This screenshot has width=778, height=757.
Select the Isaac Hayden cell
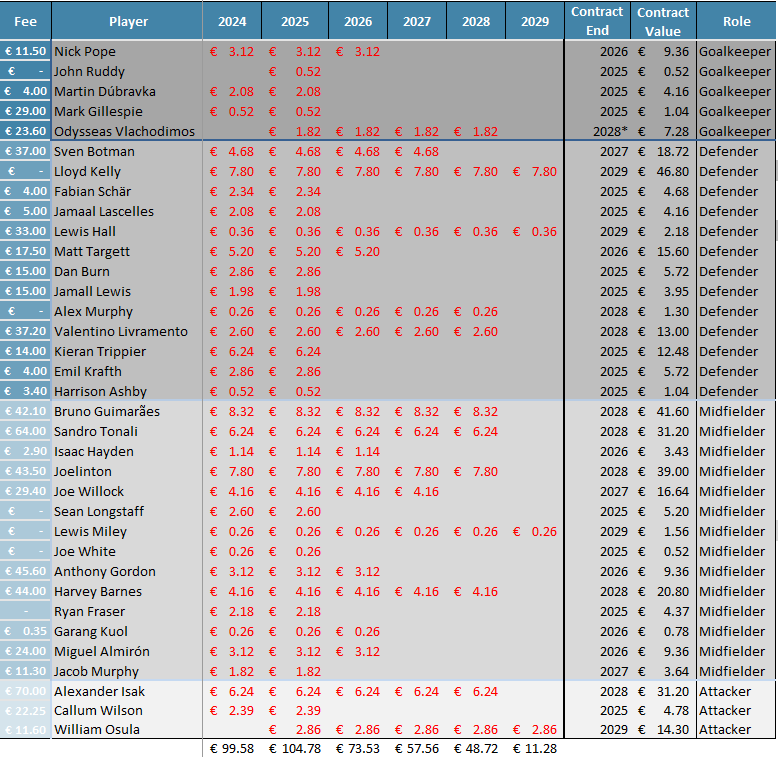[x=127, y=451]
